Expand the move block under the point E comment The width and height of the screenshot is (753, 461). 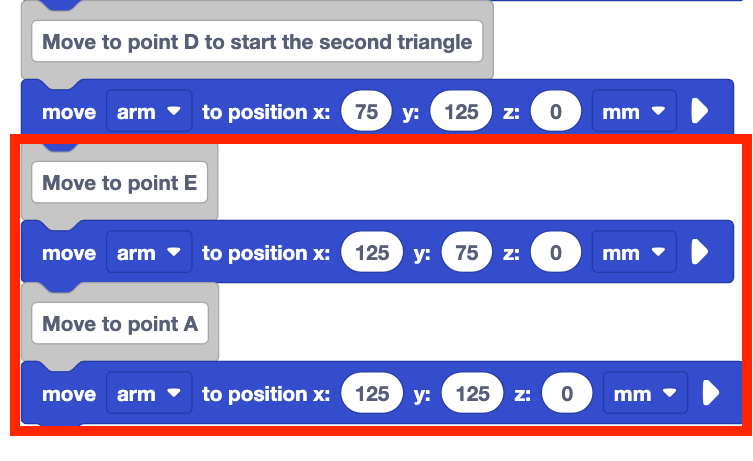(x=700, y=253)
